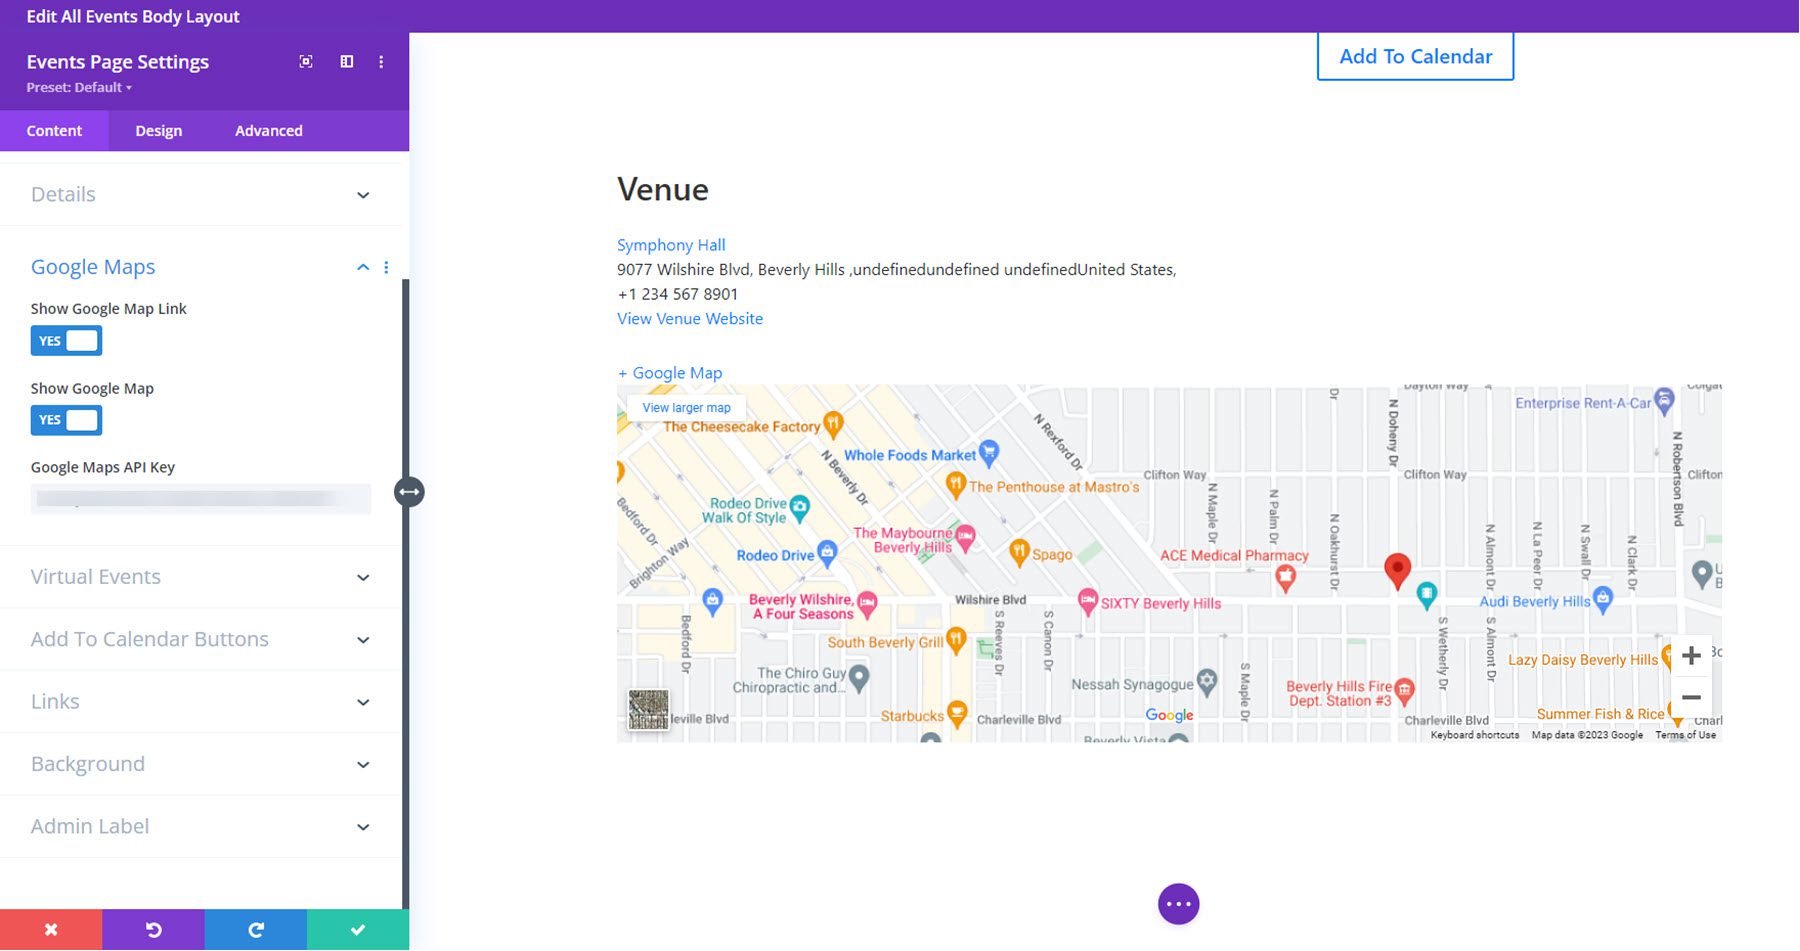Viewport: 1800px width, 951px height.
Task: Open the Events Page Settings kebab menu
Action: (x=381, y=61)
